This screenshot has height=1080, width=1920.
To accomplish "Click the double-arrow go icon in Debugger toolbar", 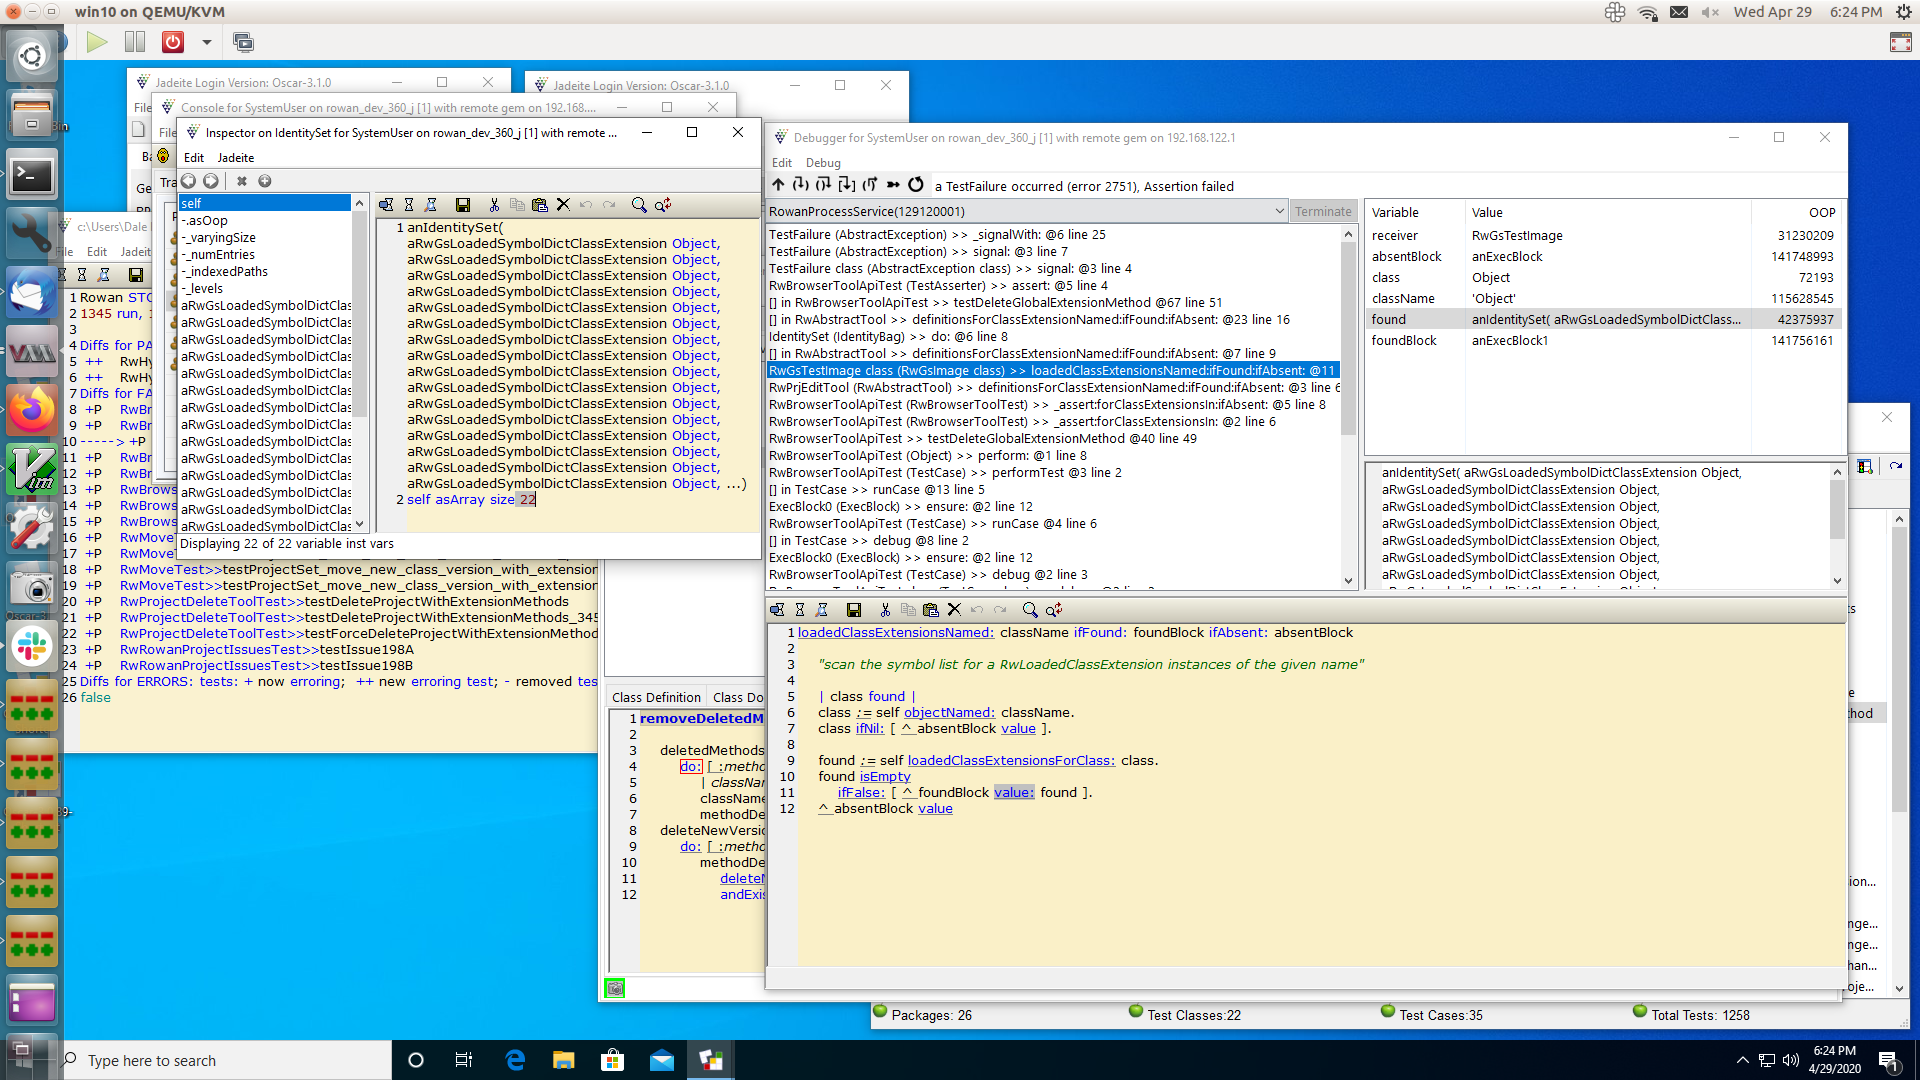I will click(893, 185).
